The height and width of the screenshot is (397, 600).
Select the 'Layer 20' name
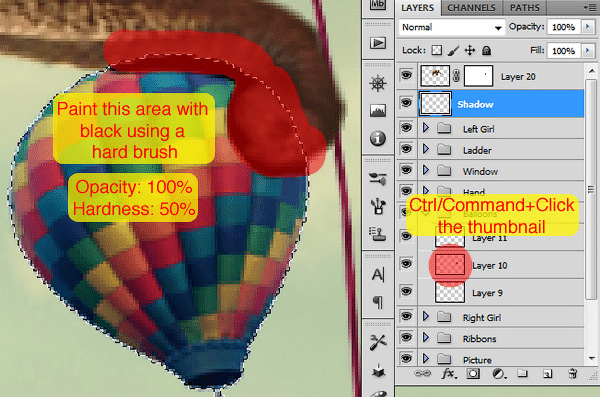point(518,77)
